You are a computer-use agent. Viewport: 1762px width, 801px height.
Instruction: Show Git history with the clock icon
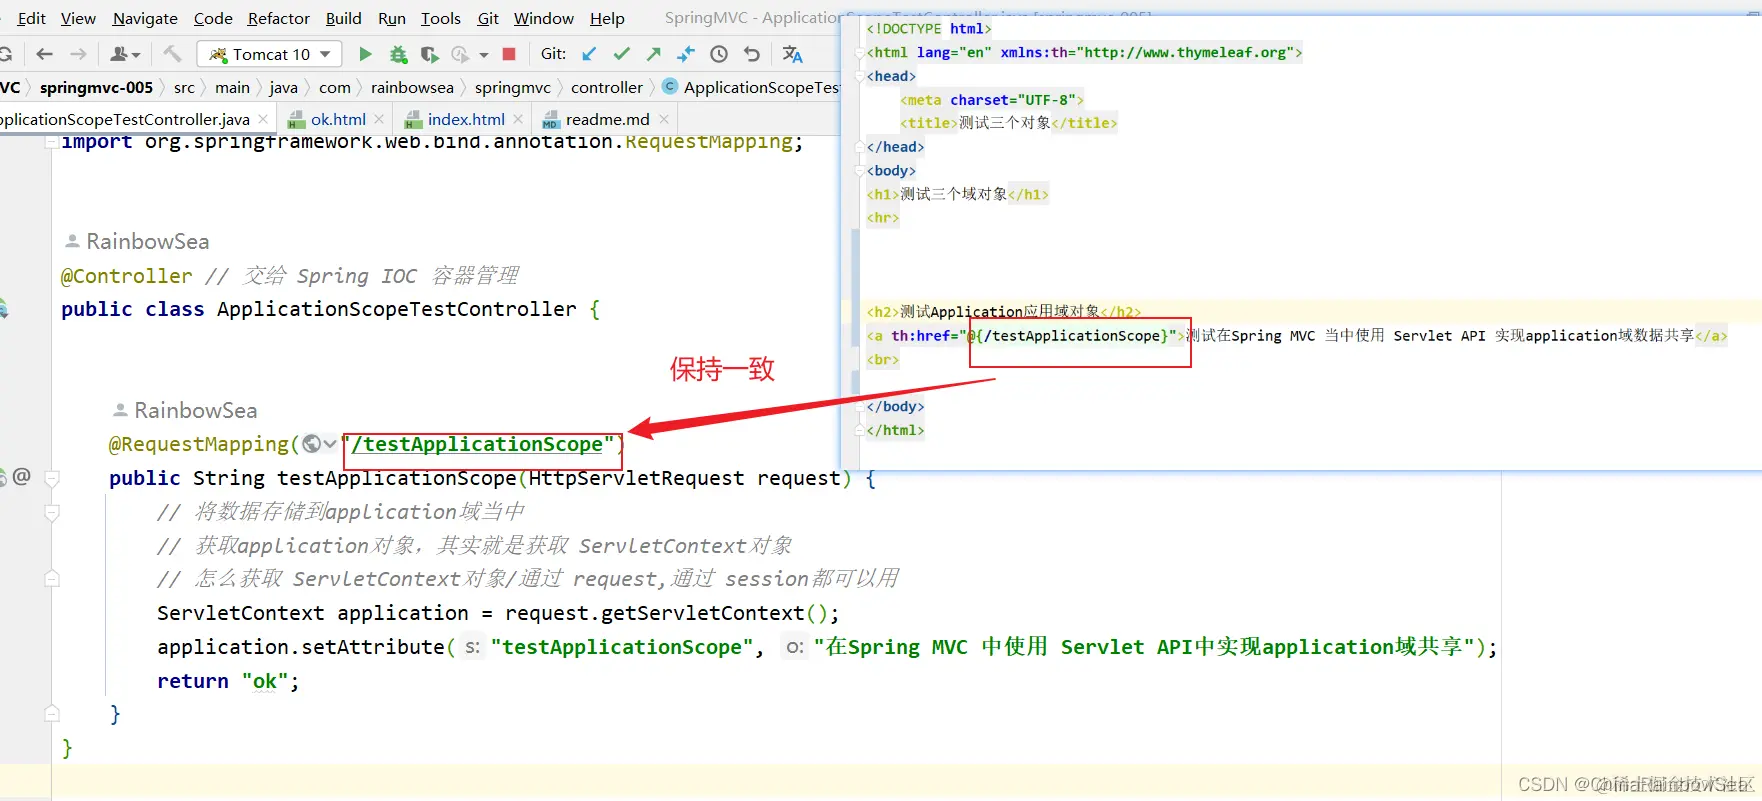click(719, 54)
